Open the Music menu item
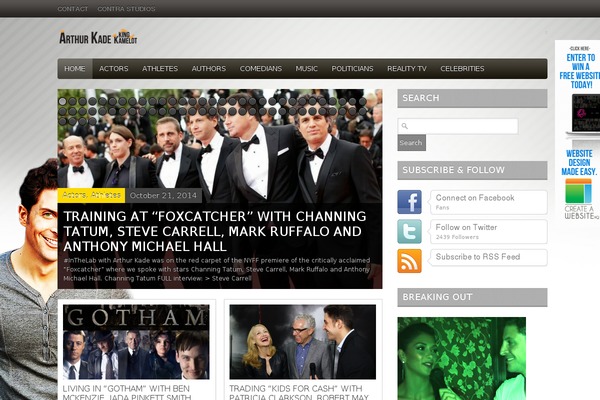The height and width of the screenshot is (400, 600). click(x=307, y=69)
